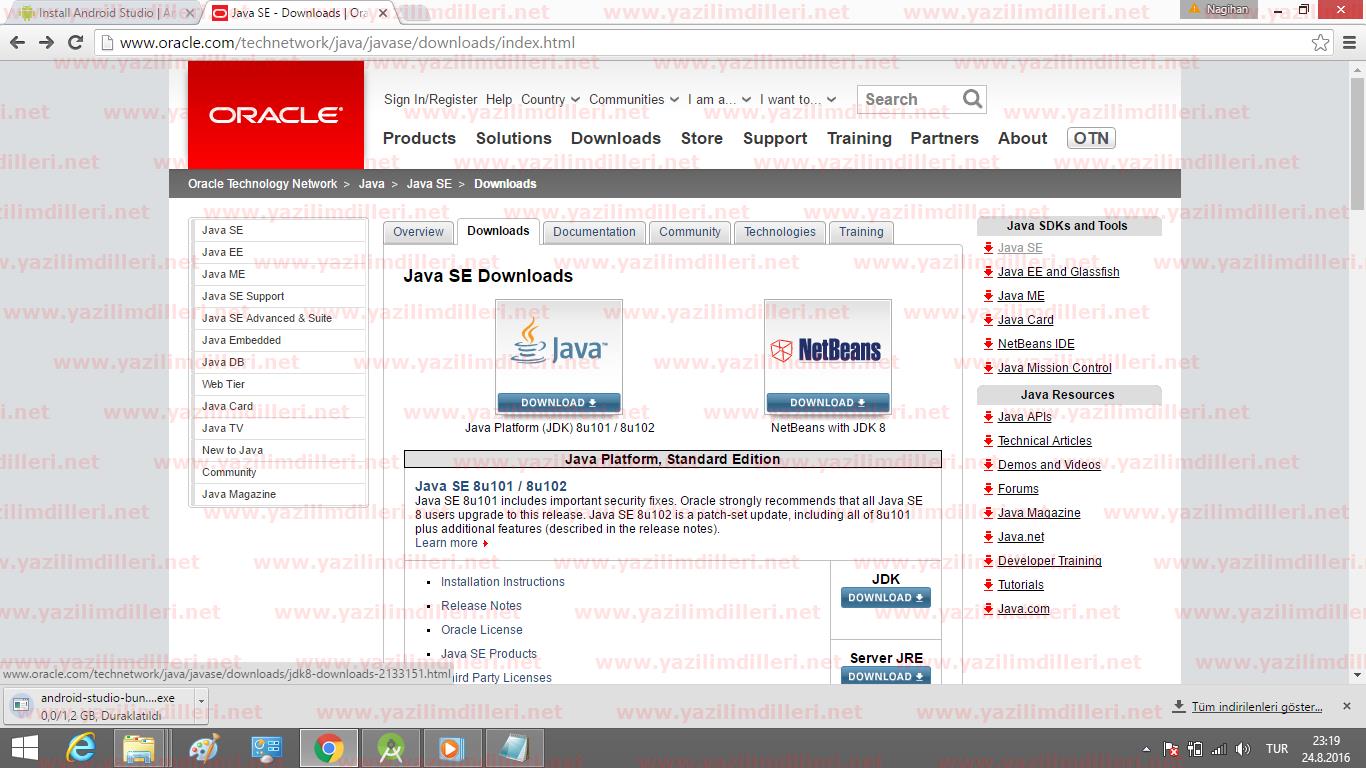This screenshot has width=1366, height=768.
Task: Open the Solutions menu
Action: (x=514, y=138)
